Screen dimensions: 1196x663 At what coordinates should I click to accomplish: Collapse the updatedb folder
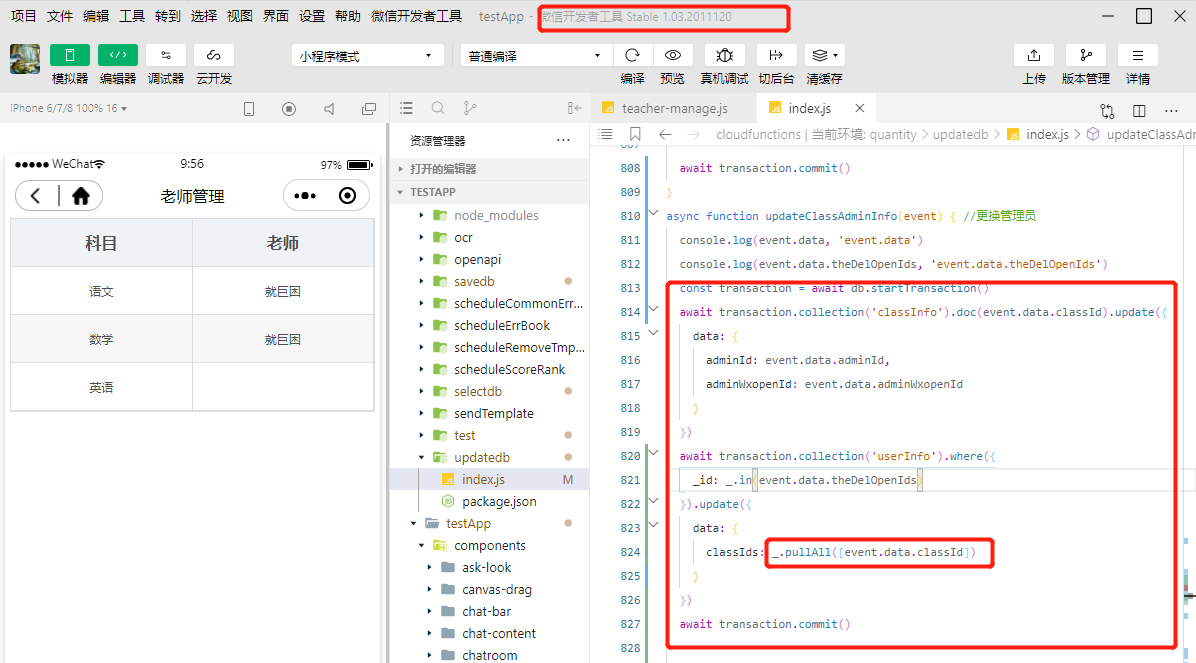(x=490, y=458)
